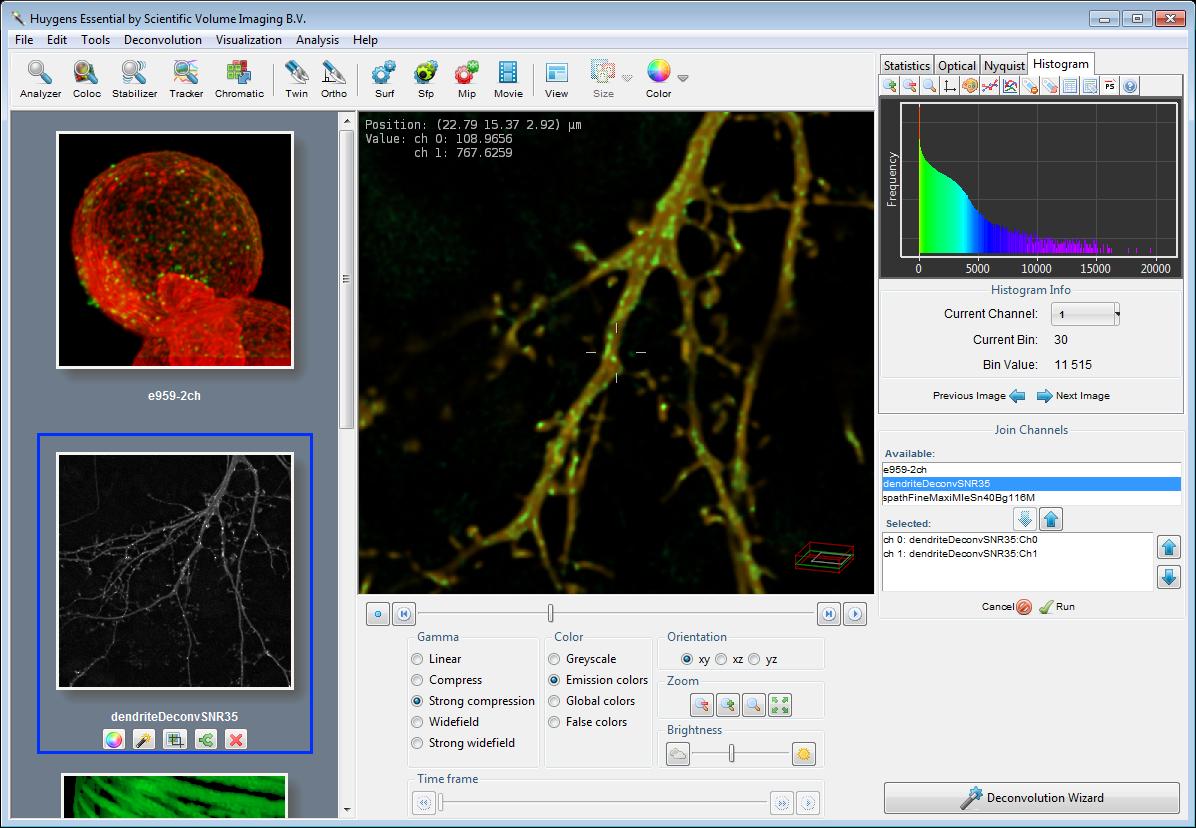Launch the Mip renderer

[x=466, y=78]
